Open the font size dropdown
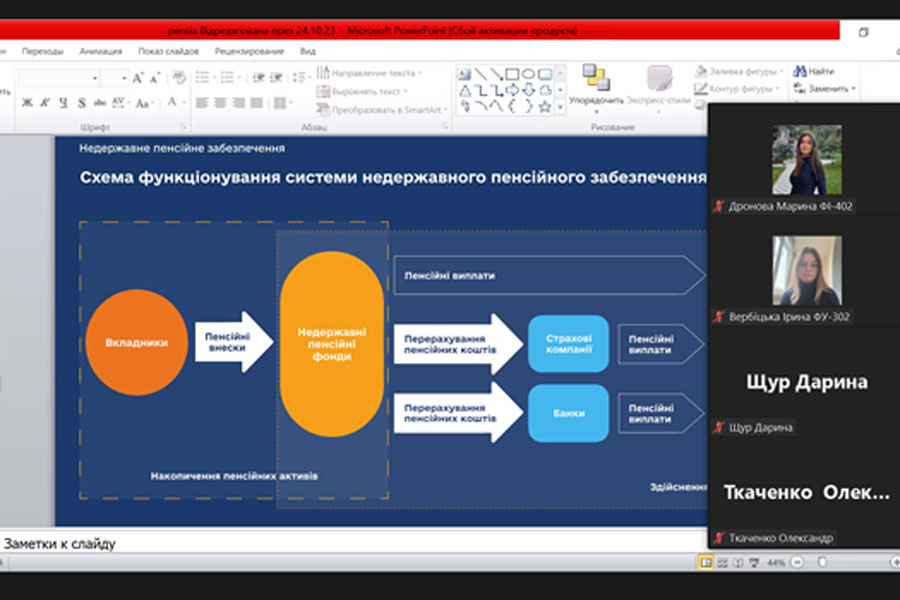Viewport: 900px width, 600px height. (x=123, y=78)
